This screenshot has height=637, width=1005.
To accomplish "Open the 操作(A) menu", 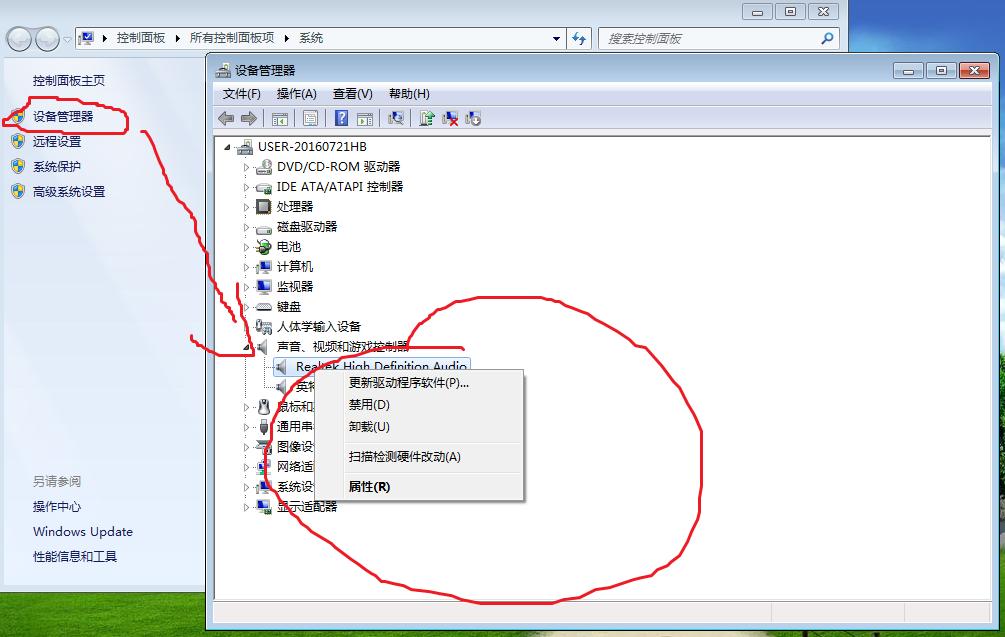I will click(x=297, y=94).
